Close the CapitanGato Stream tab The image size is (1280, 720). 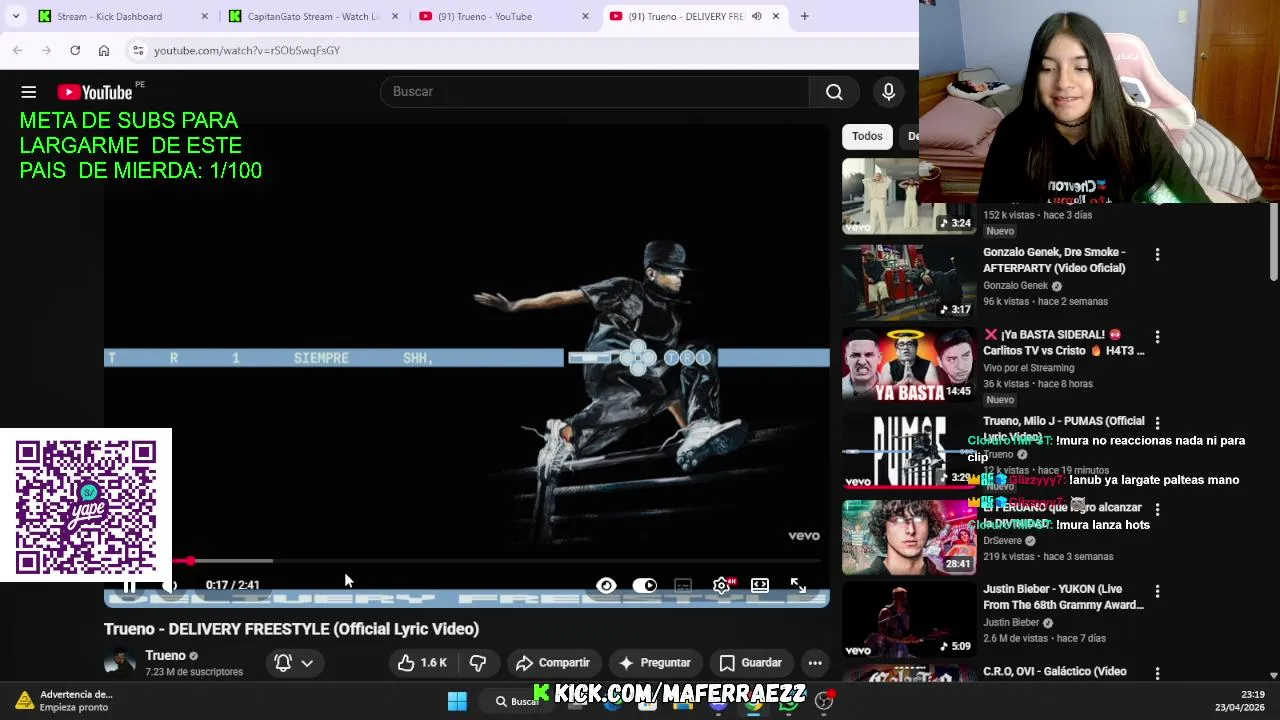click(395, 16)
